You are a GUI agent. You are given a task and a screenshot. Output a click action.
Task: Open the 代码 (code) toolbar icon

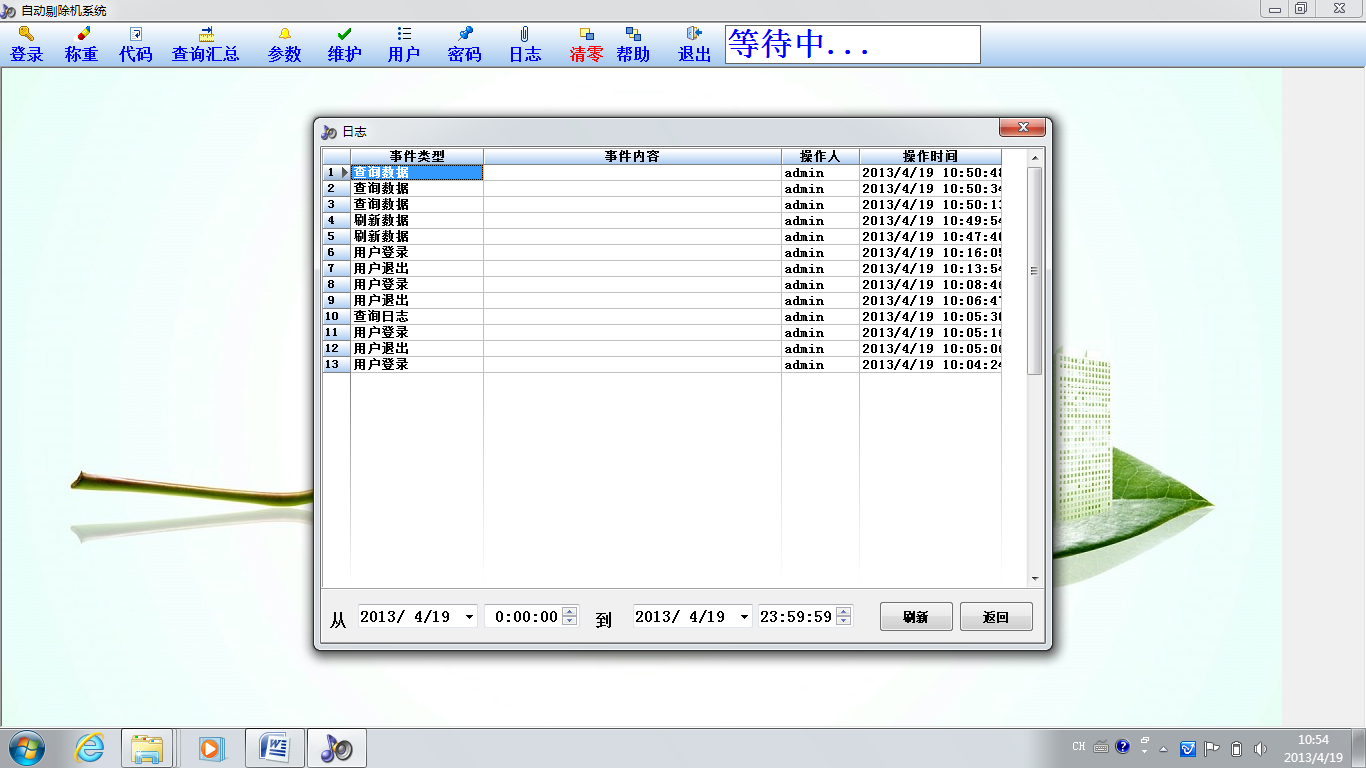click(136, 45)
